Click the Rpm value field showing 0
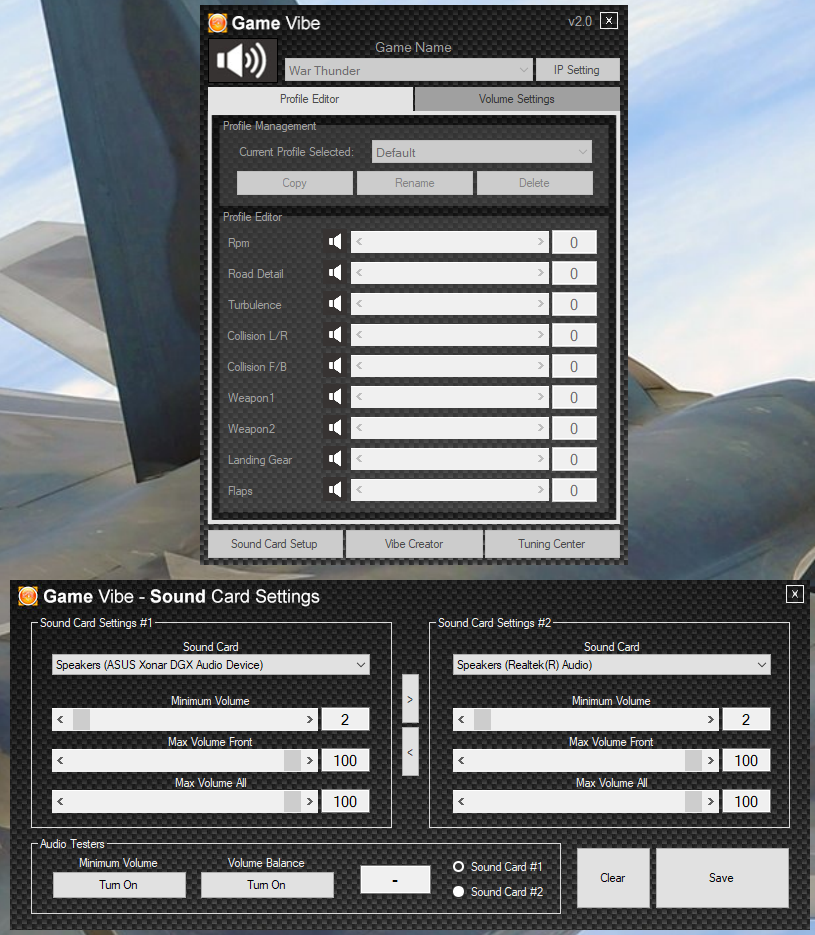815x935 pixels. click(574, 243)
